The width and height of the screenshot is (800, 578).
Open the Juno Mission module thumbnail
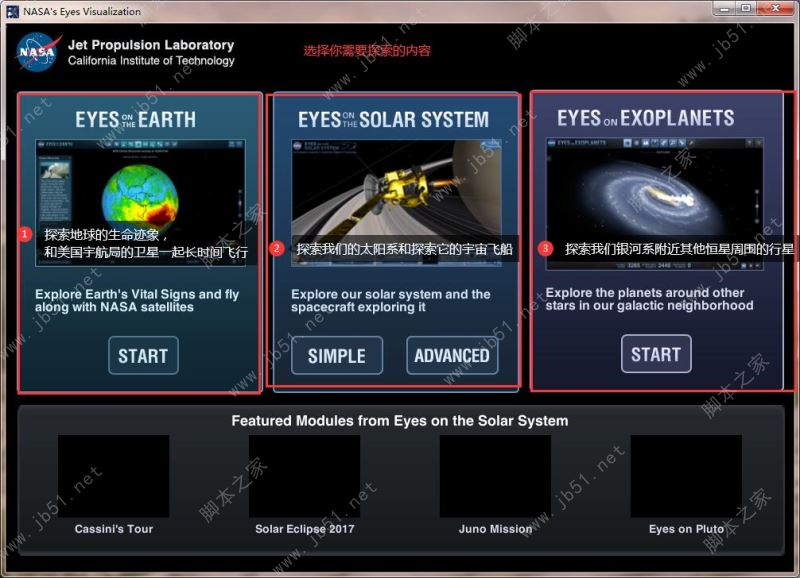[495, 476]
